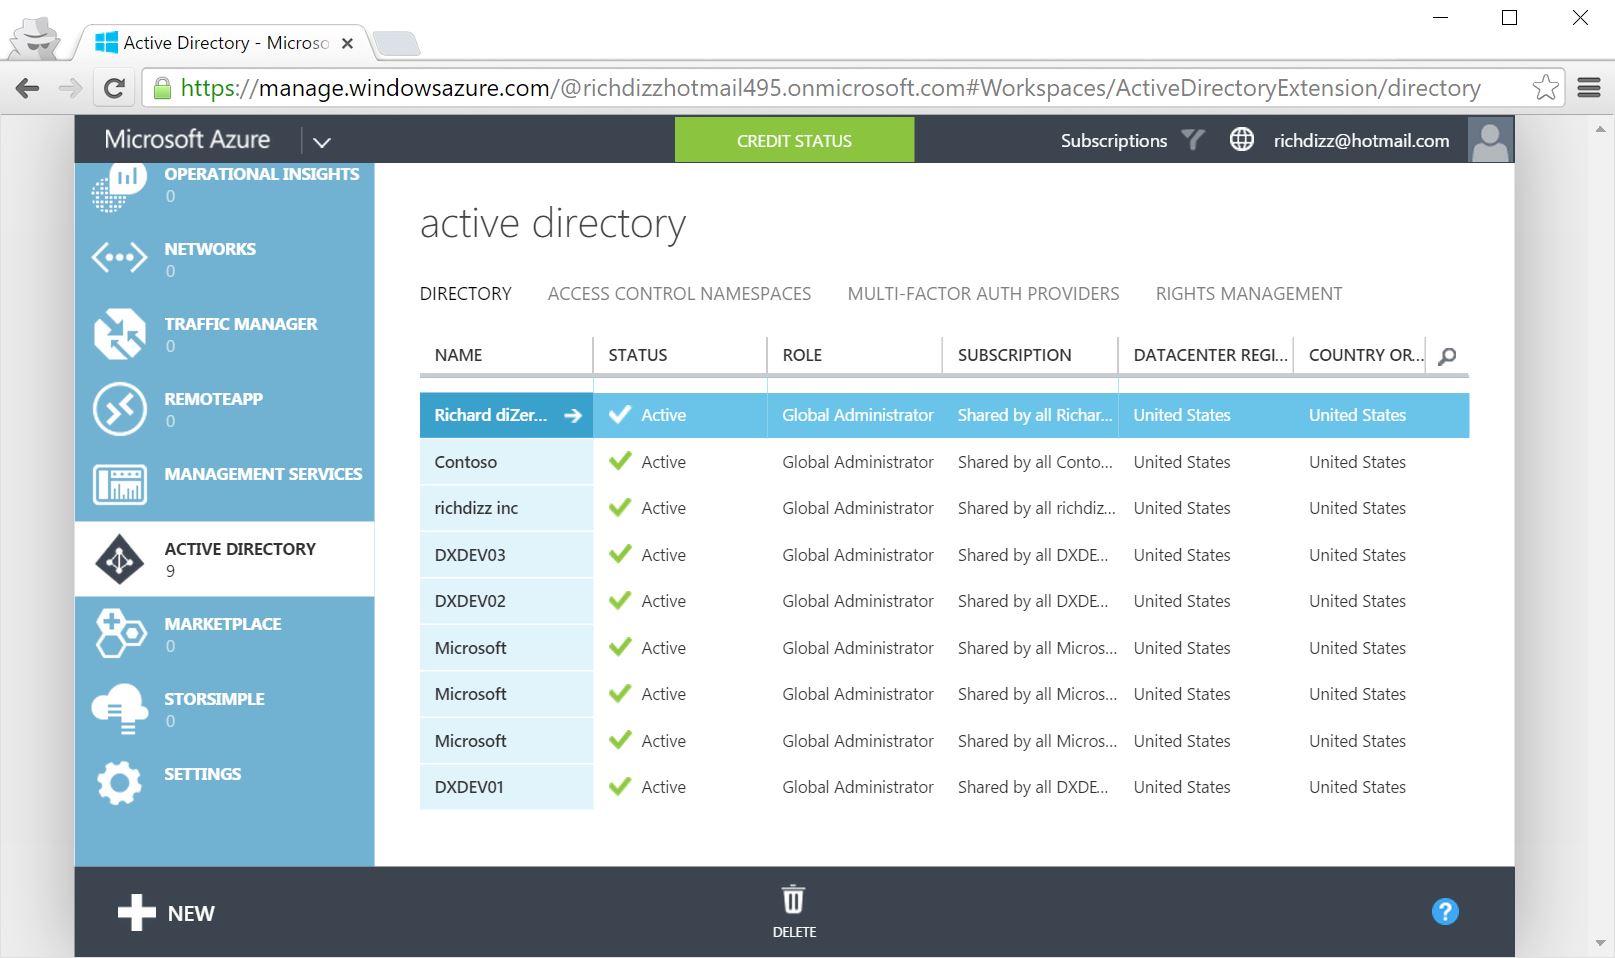
Task: Click Active status in Contoso row
Action: pyautogui.click(x=663, y=462)
